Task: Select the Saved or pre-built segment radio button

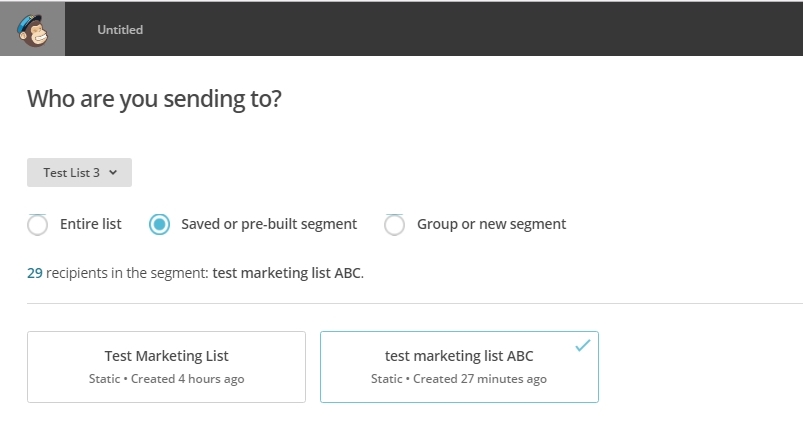Action: coord(159,224)
